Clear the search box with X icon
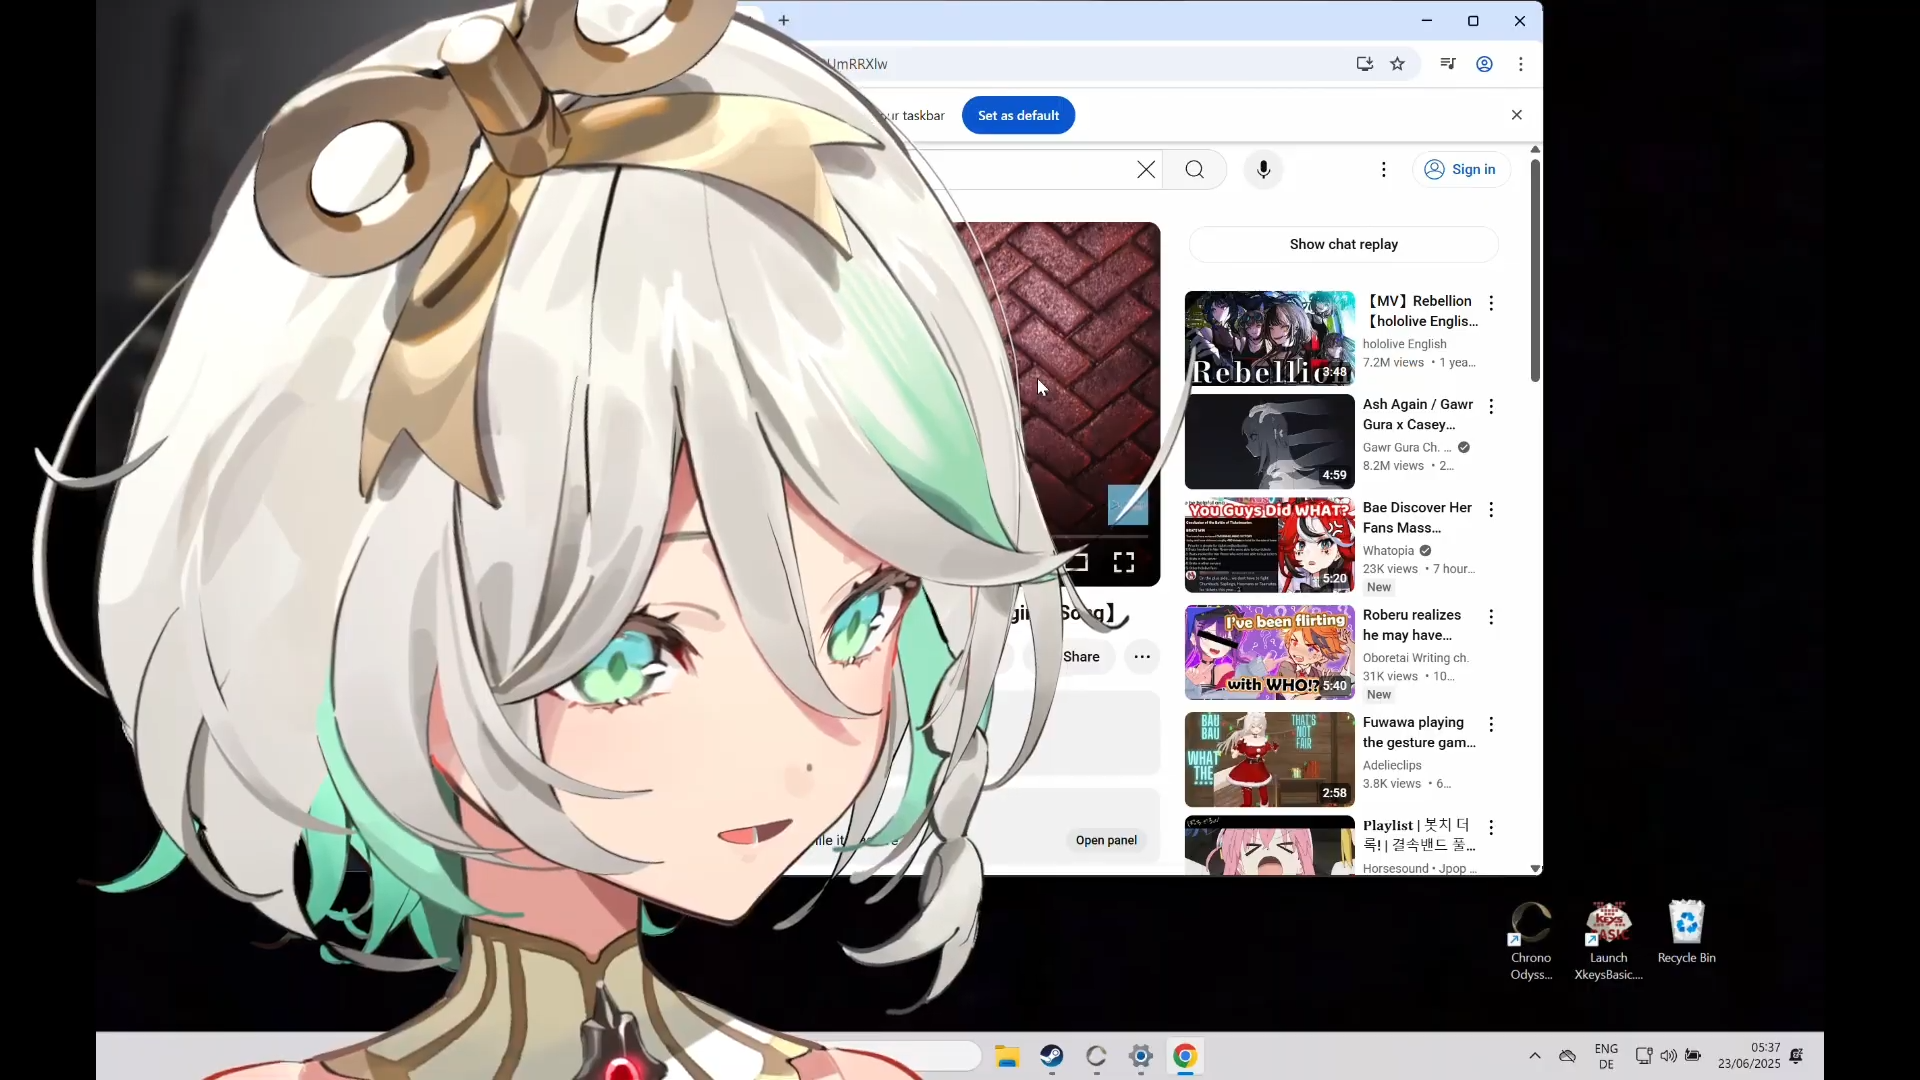 [x=1146, y=170]
